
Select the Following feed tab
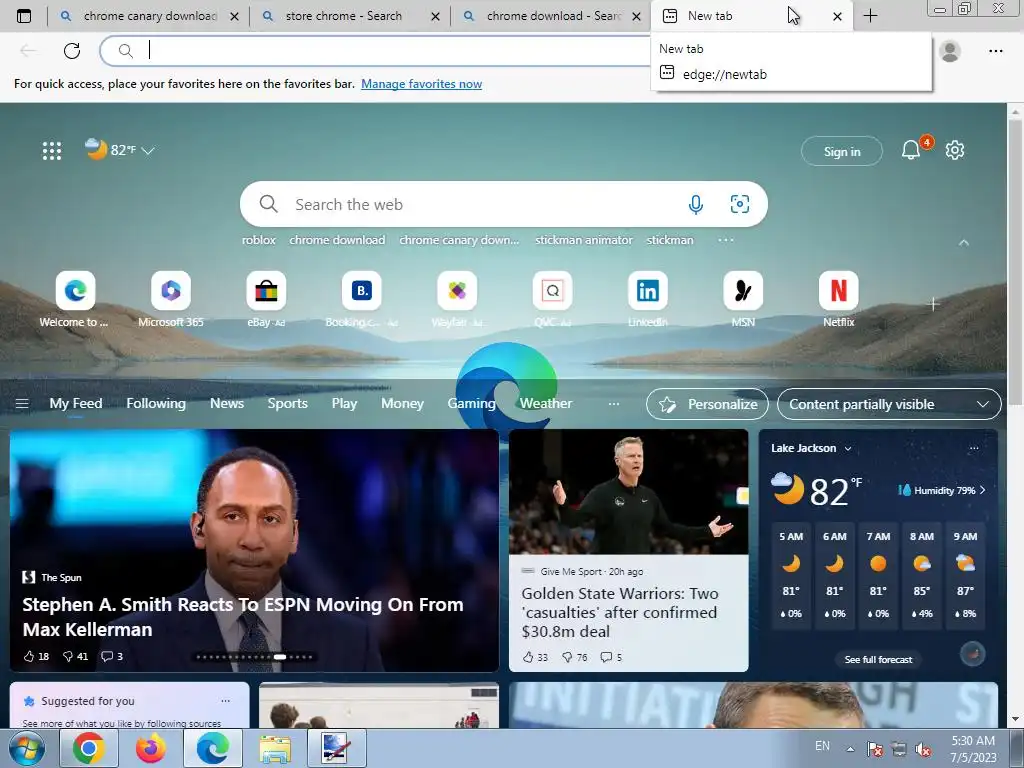pyautogui.click(x=156, y=404)
